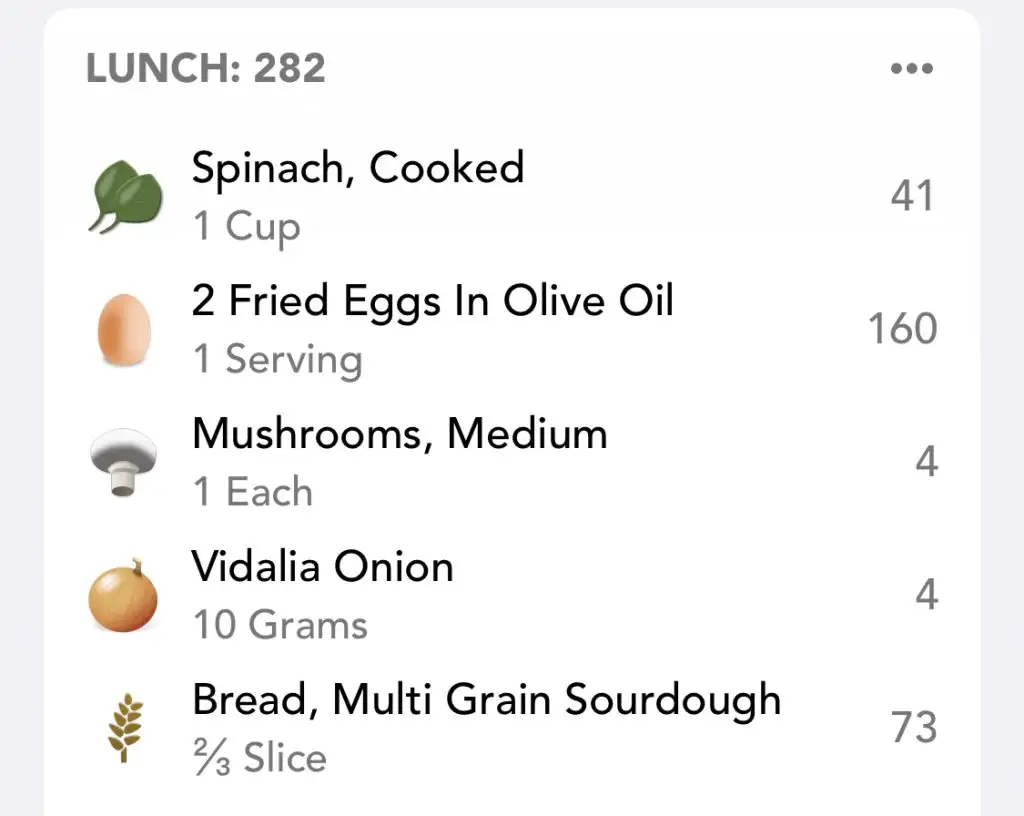Click the spinach leaf icon

pos(125,198)
